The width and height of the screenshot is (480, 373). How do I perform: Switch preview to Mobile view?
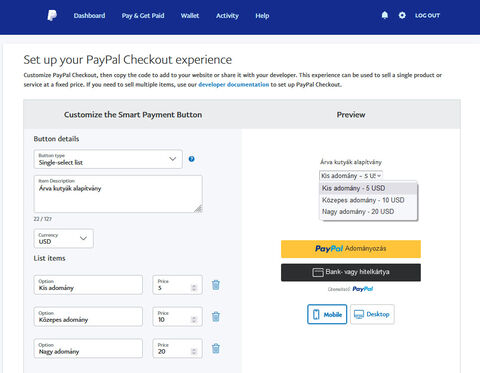click(327, 314)
